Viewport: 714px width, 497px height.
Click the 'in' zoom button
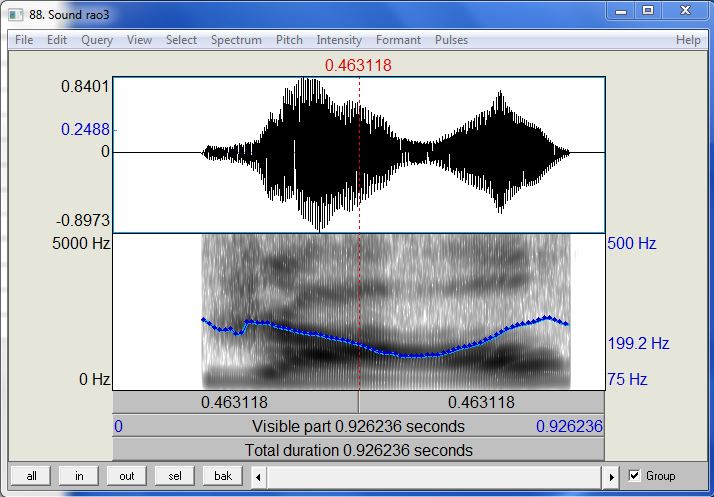[79, 476]
